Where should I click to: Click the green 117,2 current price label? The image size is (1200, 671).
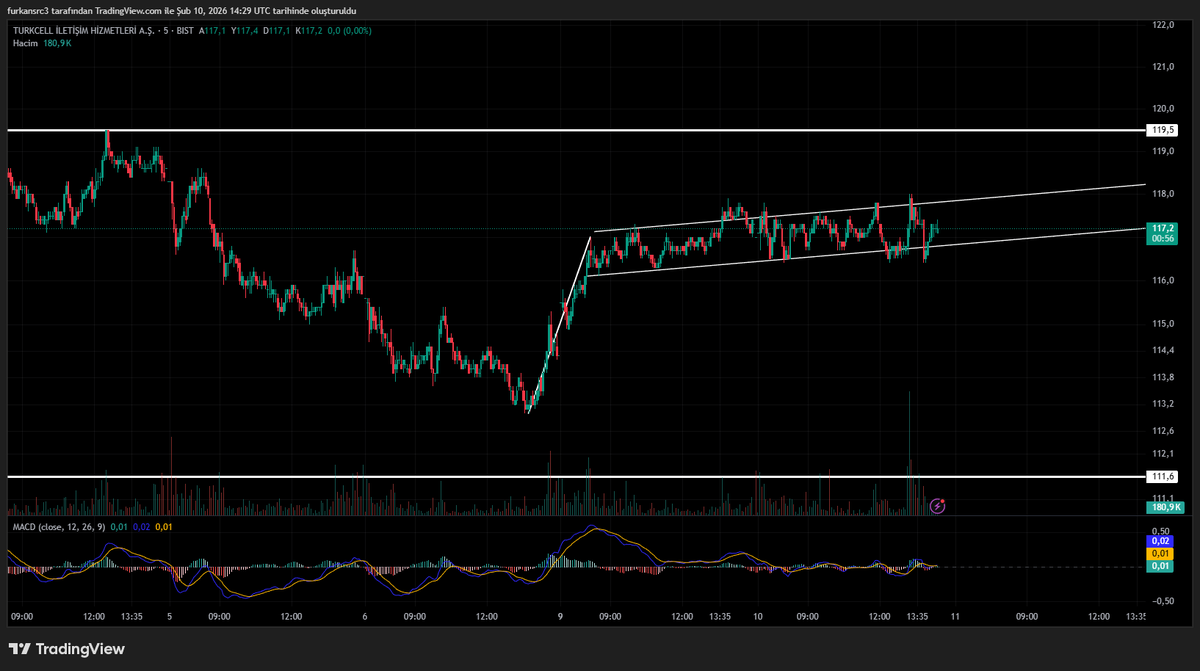tap(1162, 228)
